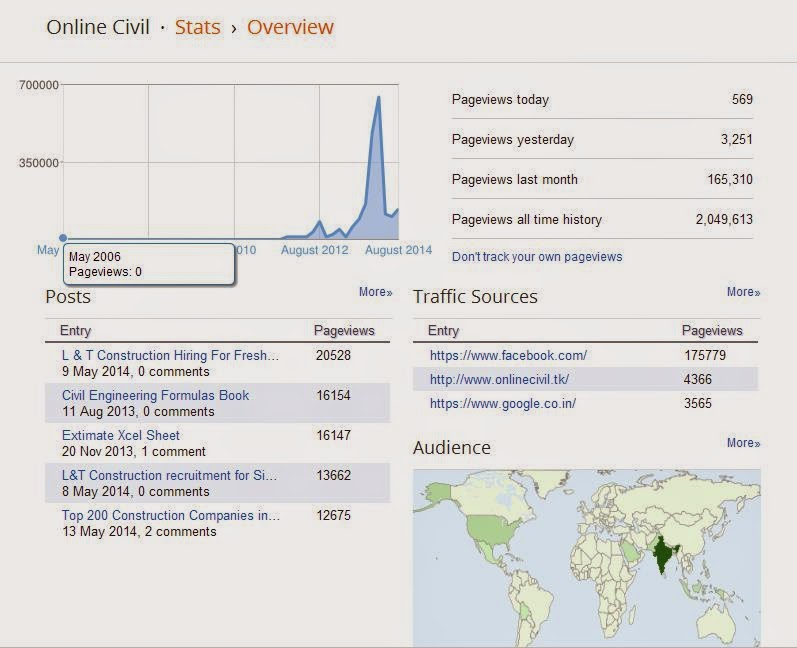
Task: Open More link beside Traffic Sources
Action: point(743,292)
